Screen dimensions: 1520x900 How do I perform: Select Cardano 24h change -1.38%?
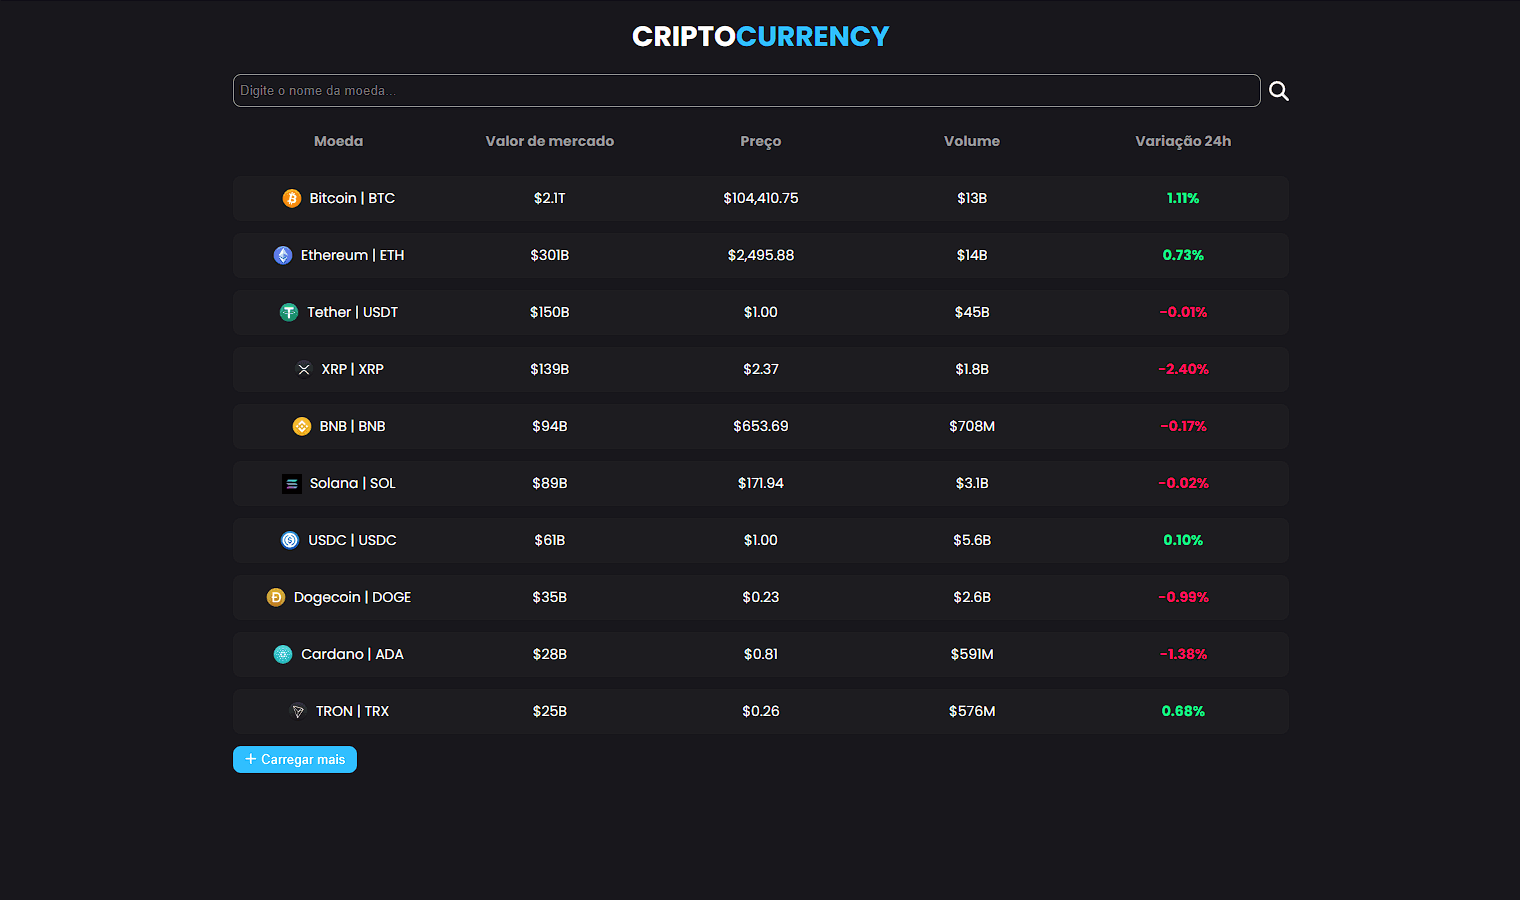tap(1183, 654)
